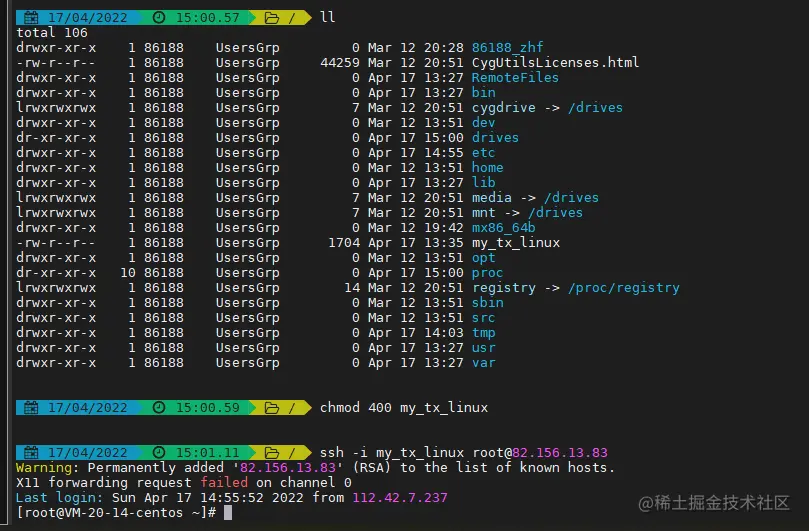Click the cygdrive symlink name

click(504, 107)
